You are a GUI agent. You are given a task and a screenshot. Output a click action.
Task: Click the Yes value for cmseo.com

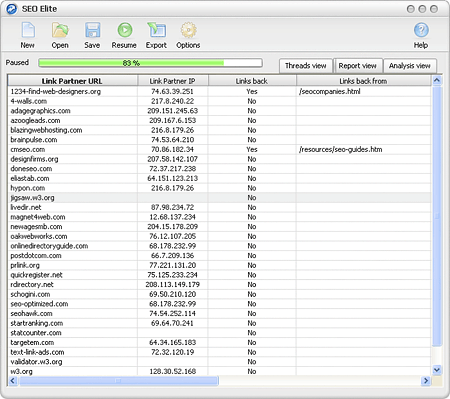[252, 149]
